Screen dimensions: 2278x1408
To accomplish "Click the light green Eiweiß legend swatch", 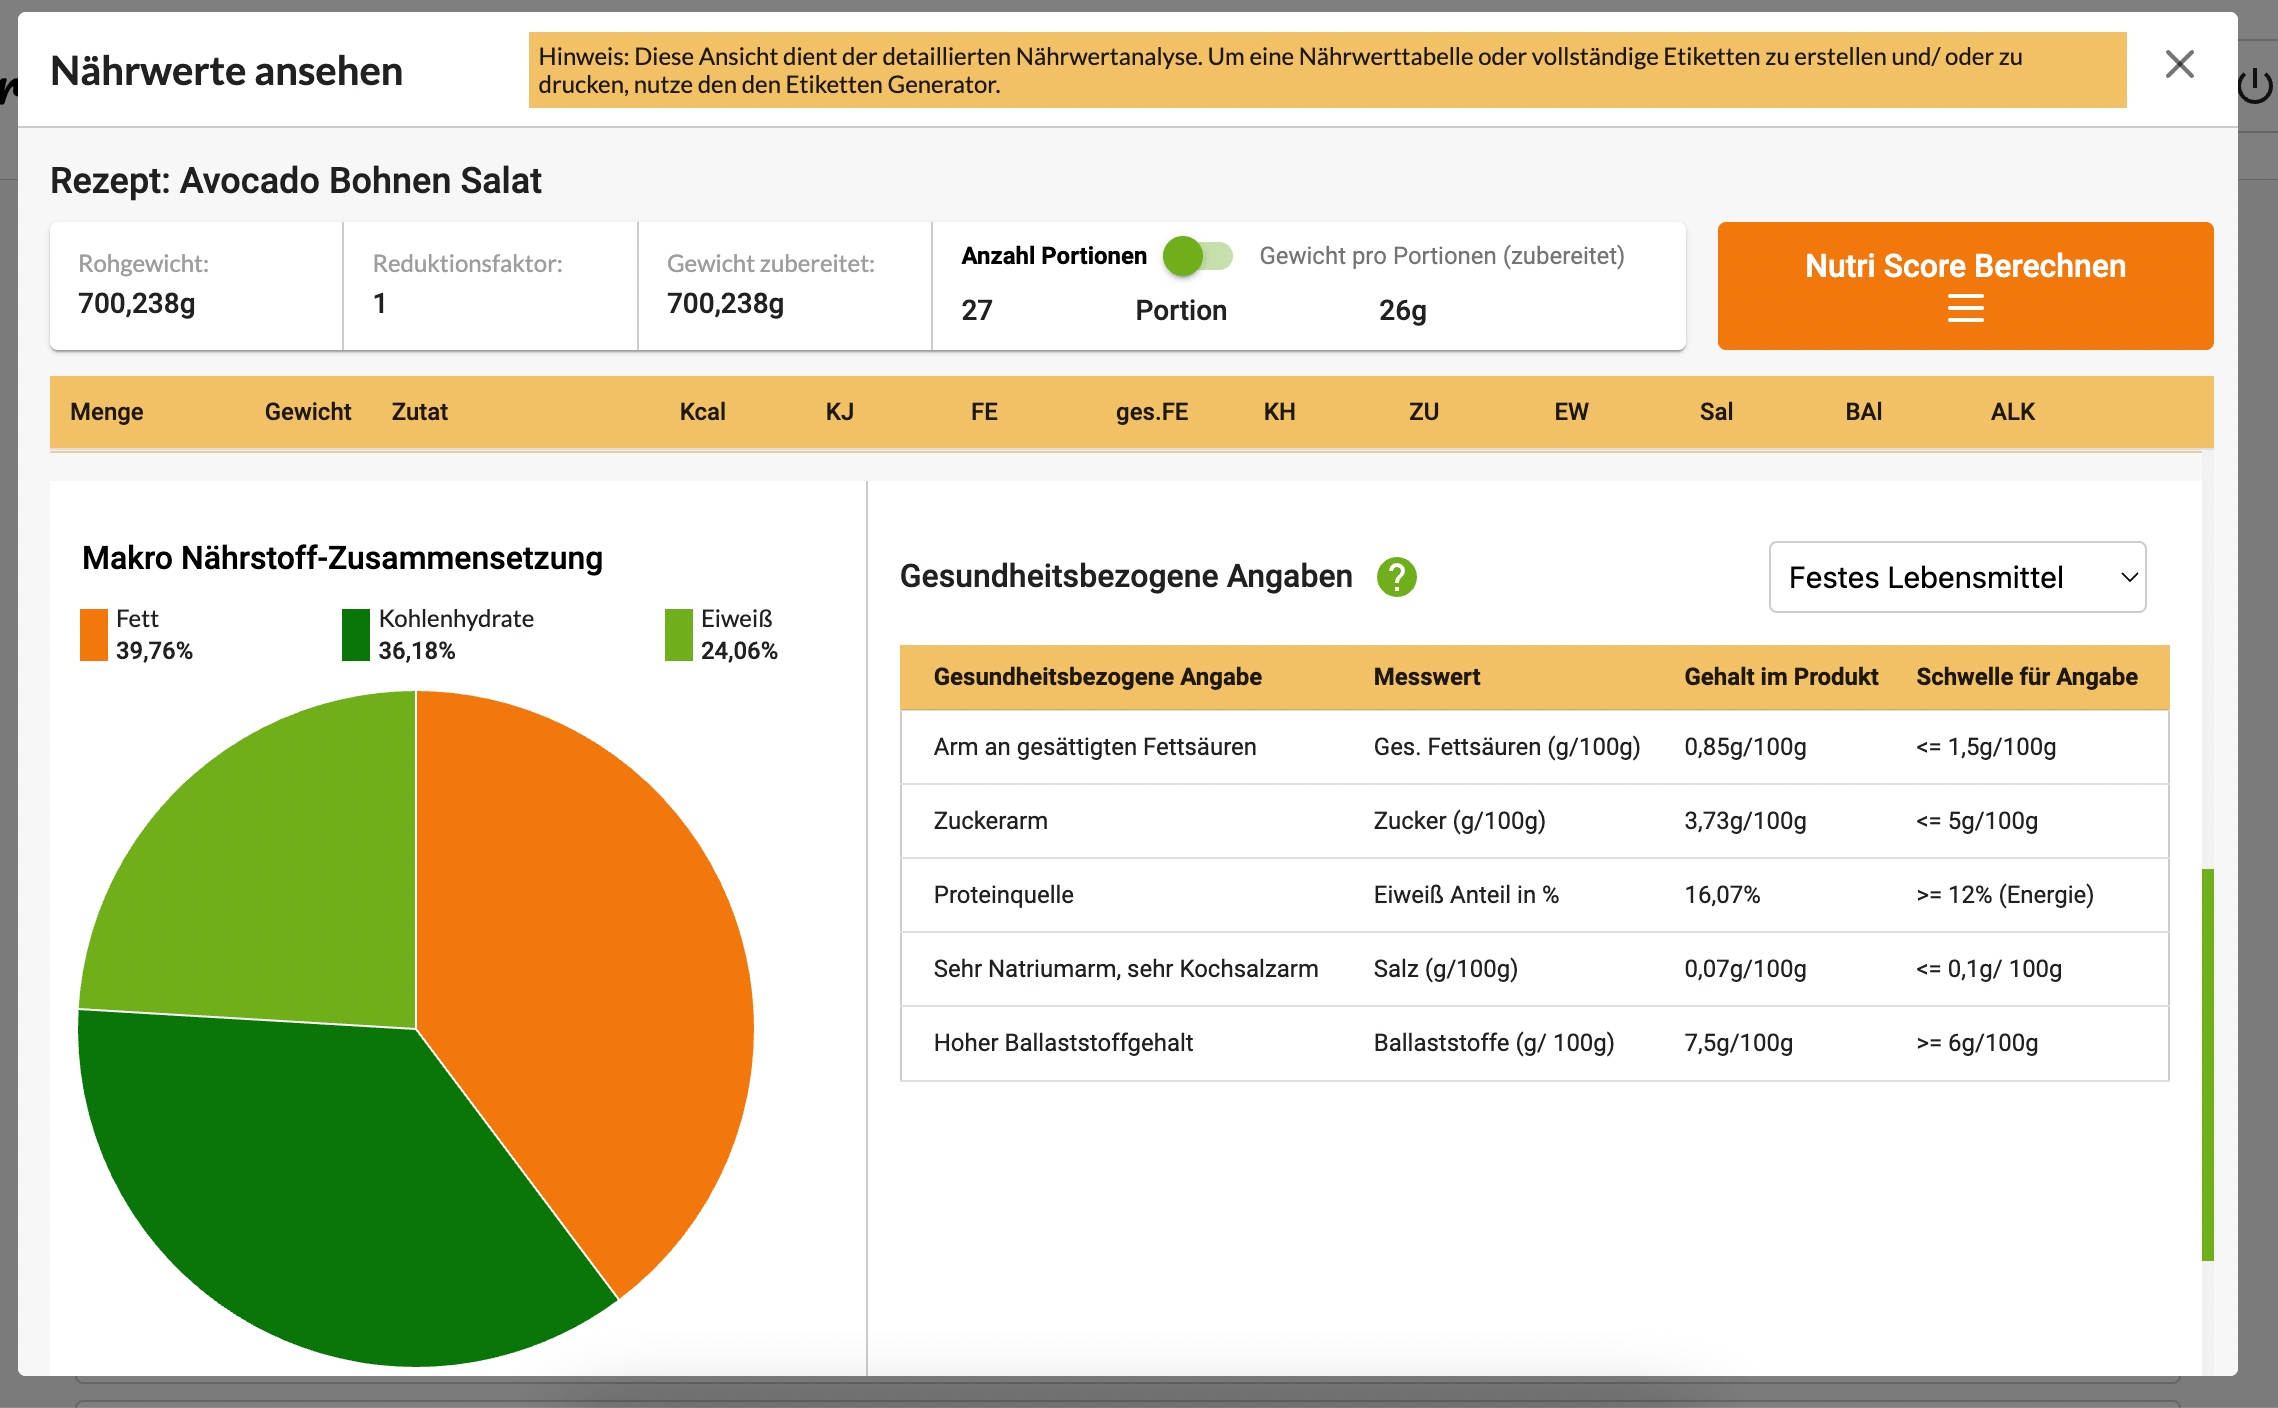I will point(679,635).
